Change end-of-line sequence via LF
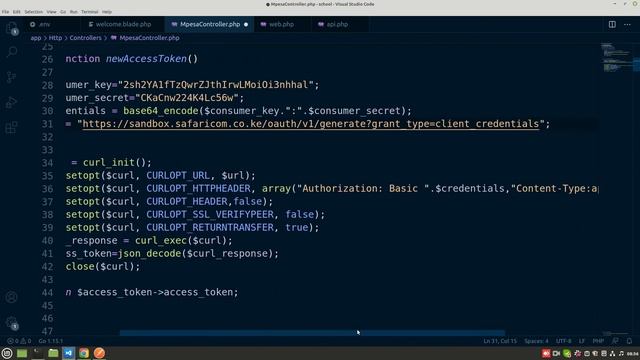 tap(582, 341)
